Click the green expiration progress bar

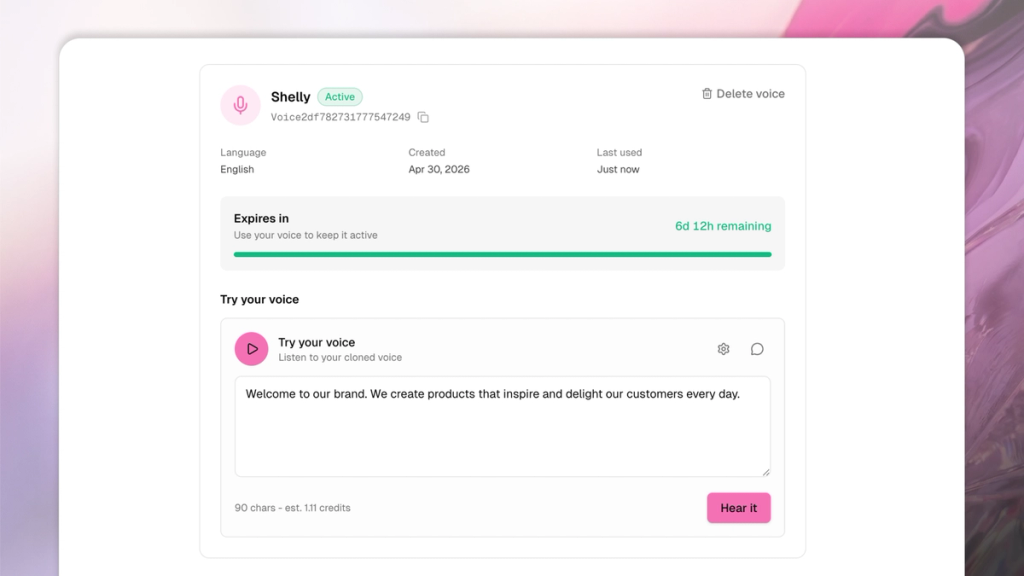click(503, 254)
